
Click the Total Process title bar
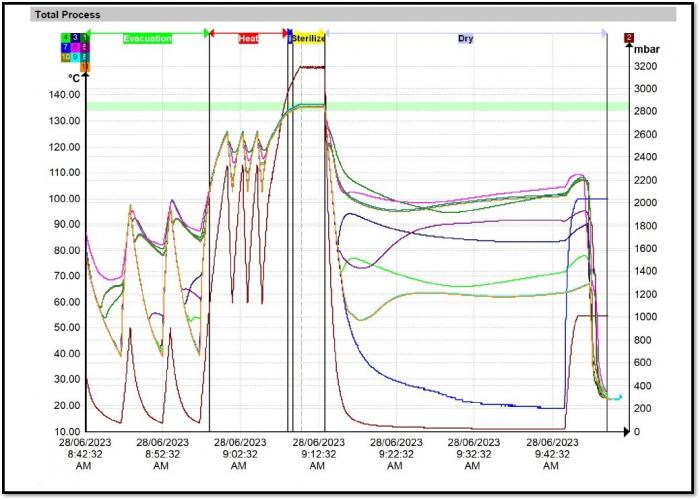(353, 14)
